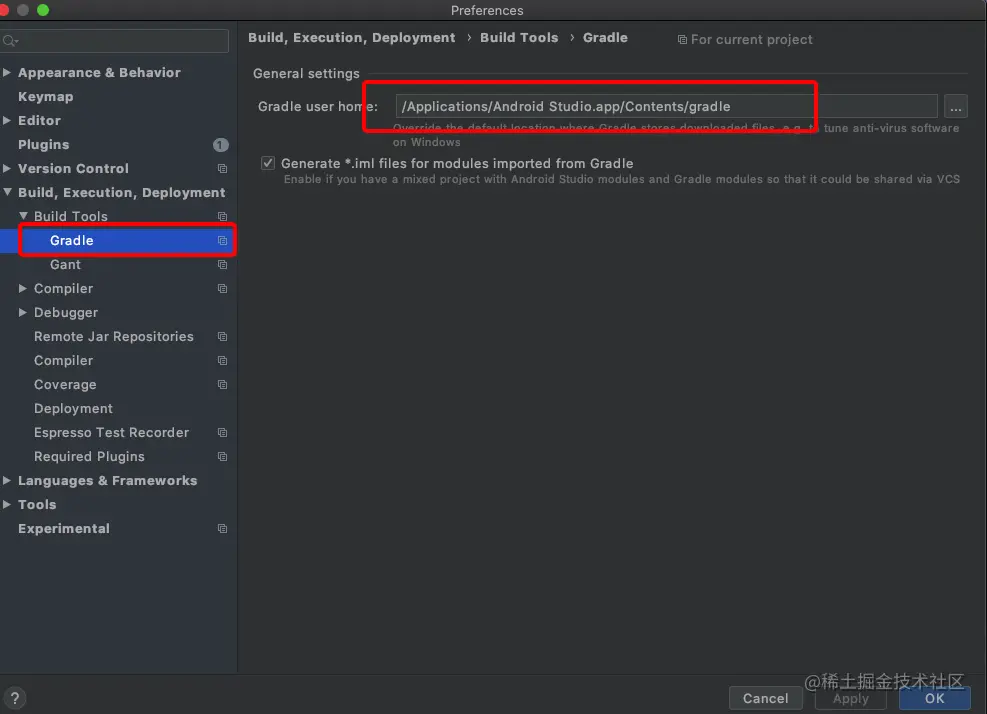This screenshot has height=714, width=987.
Task: Expand the Editor section
Action: (7, 120)
